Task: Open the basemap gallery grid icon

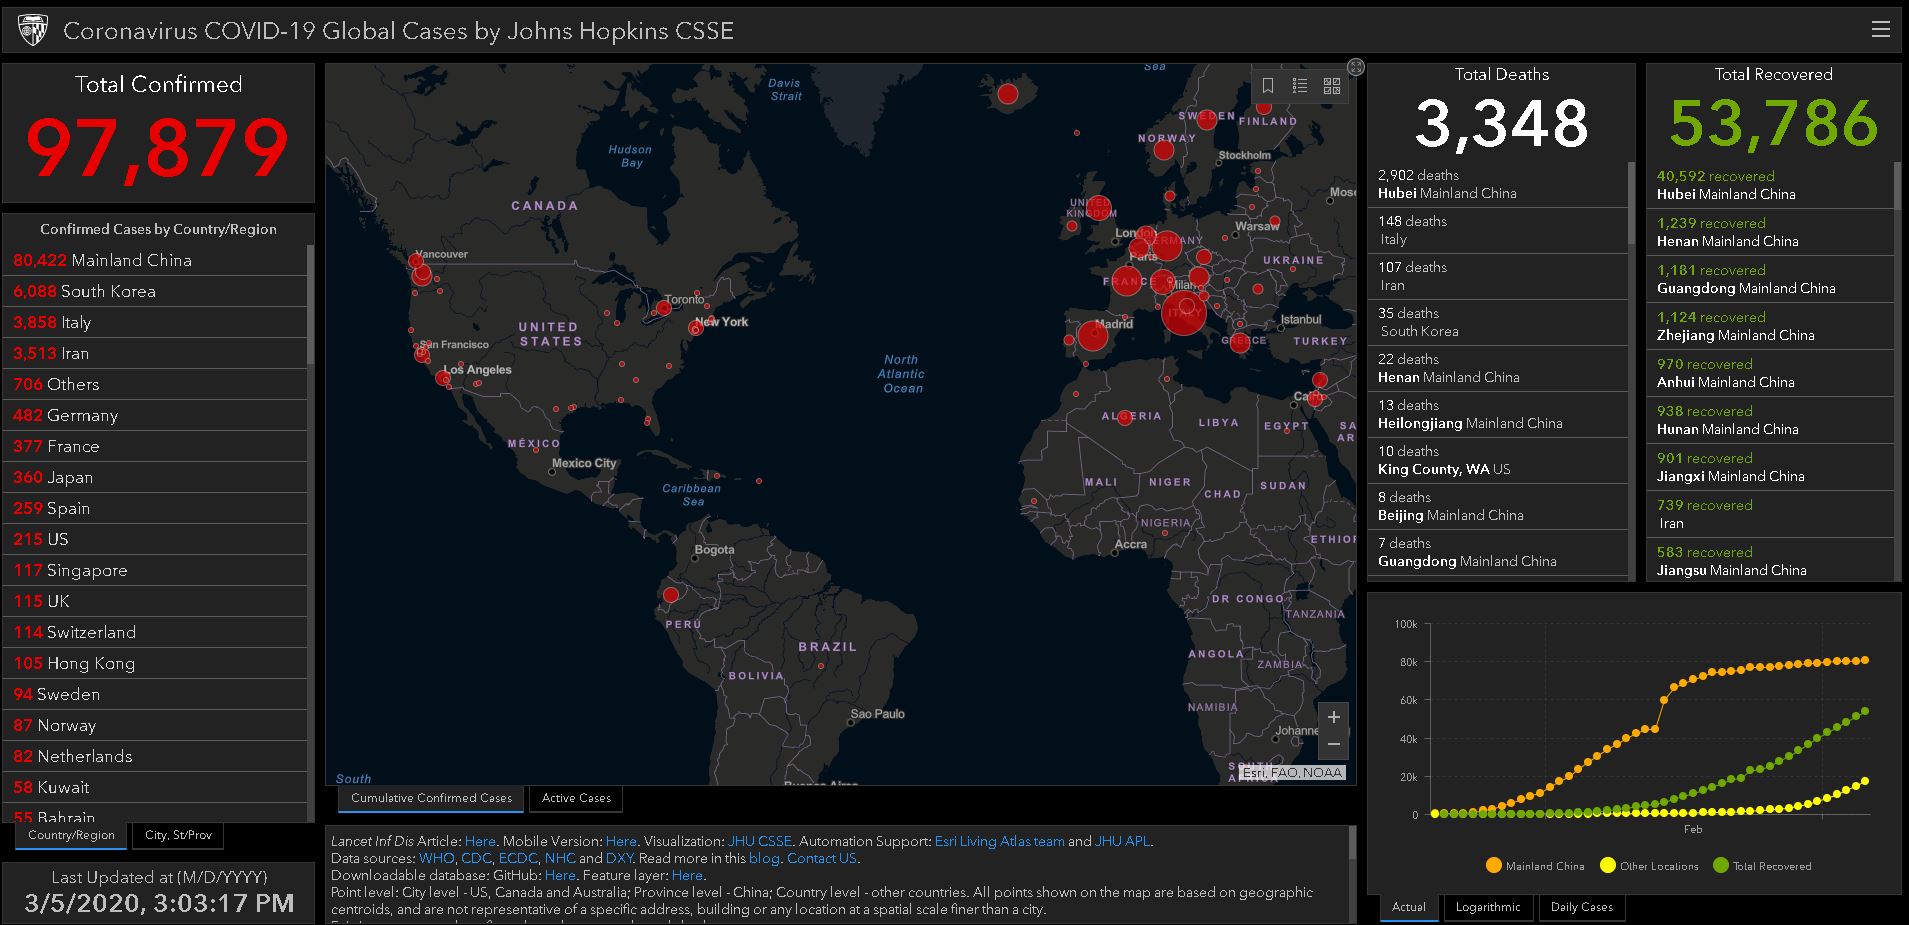Action: click(x=1331, y=86)
